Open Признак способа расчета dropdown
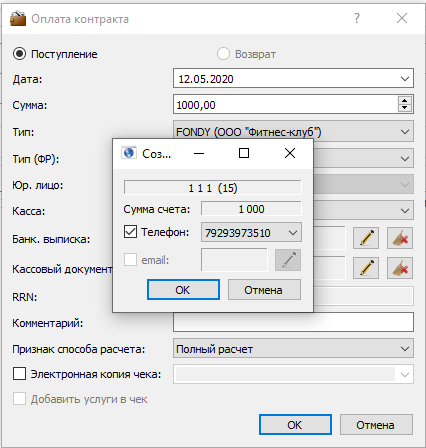Viewport: 426px width, 448px height. (405, 349)
